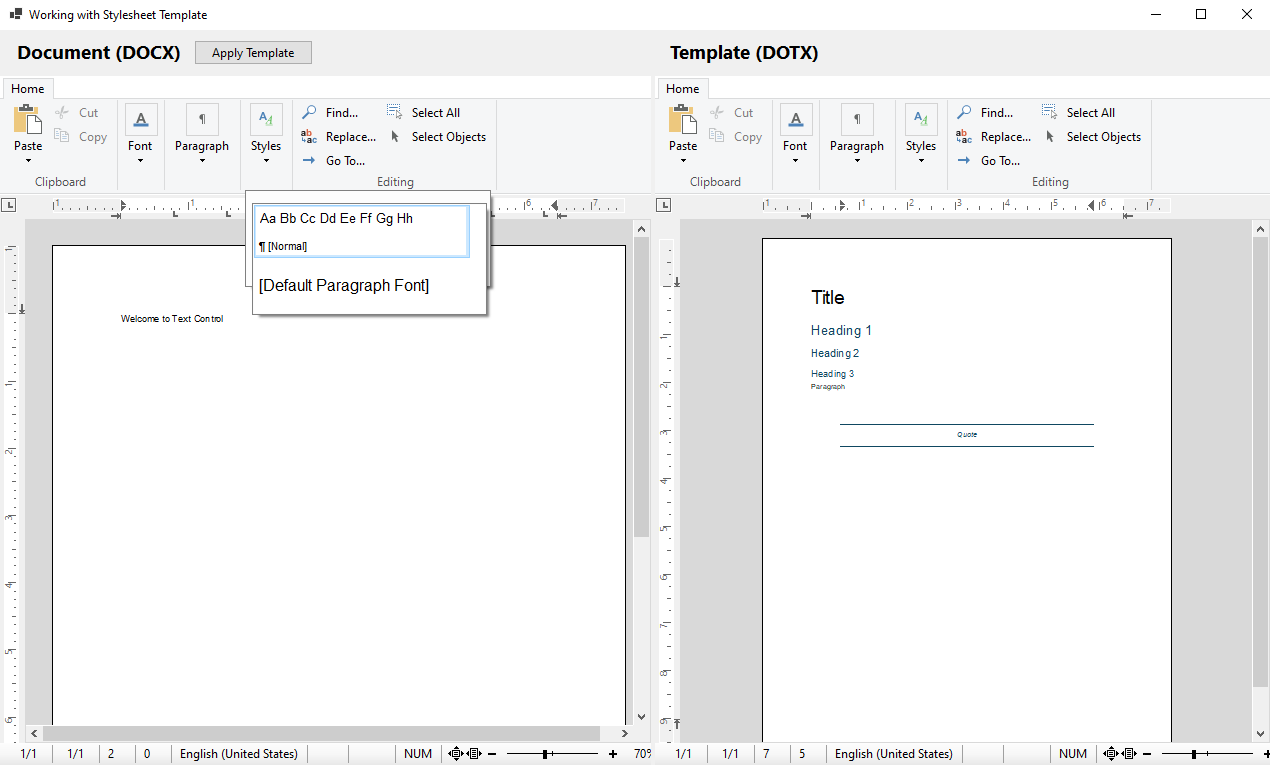Open Styles dropdown in Template ribbon
The width and height of the screenshot is (1270, 765).
pos(921,135)
